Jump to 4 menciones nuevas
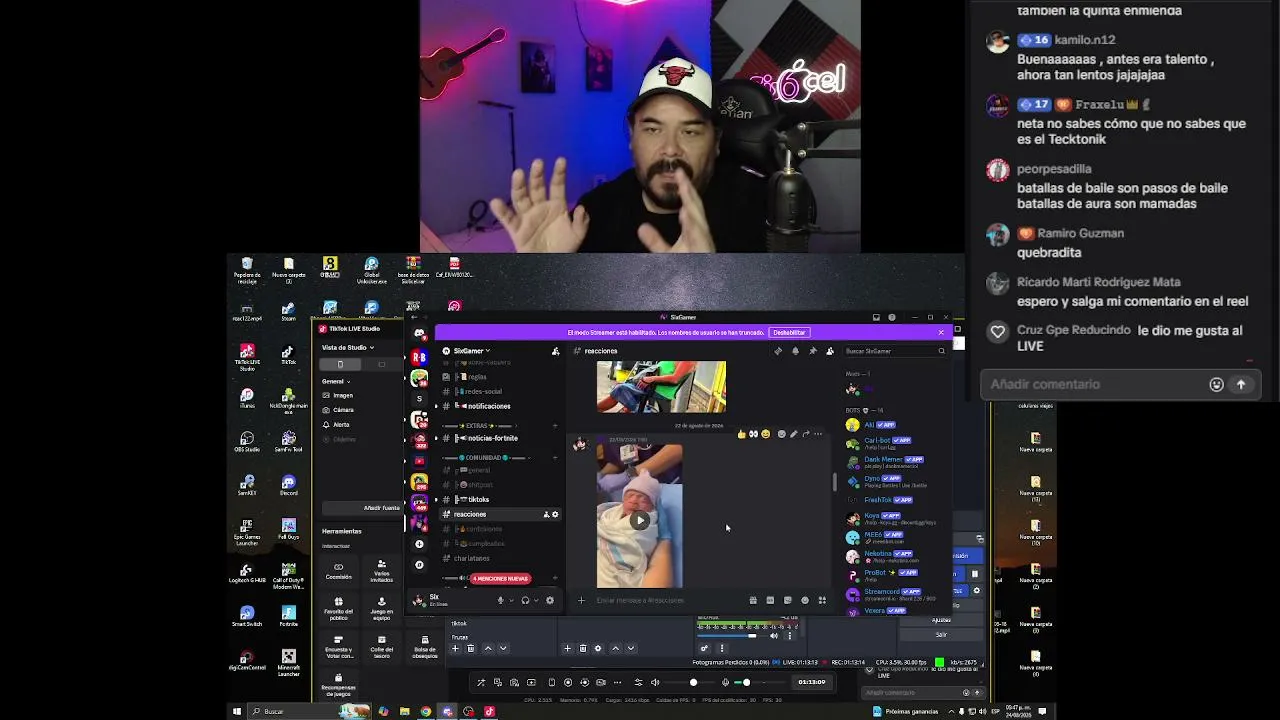The height and width of the screenshot is (720, 1280). point(500,579)
